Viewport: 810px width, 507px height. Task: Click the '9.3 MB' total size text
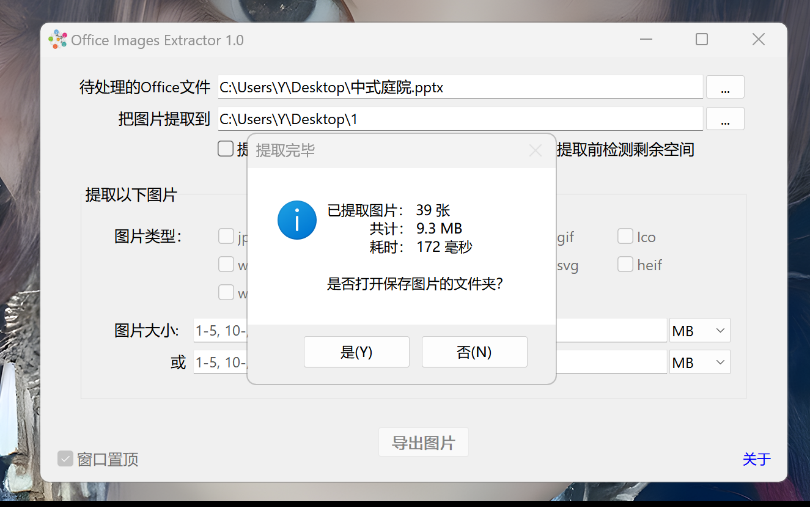coord(439,228)
